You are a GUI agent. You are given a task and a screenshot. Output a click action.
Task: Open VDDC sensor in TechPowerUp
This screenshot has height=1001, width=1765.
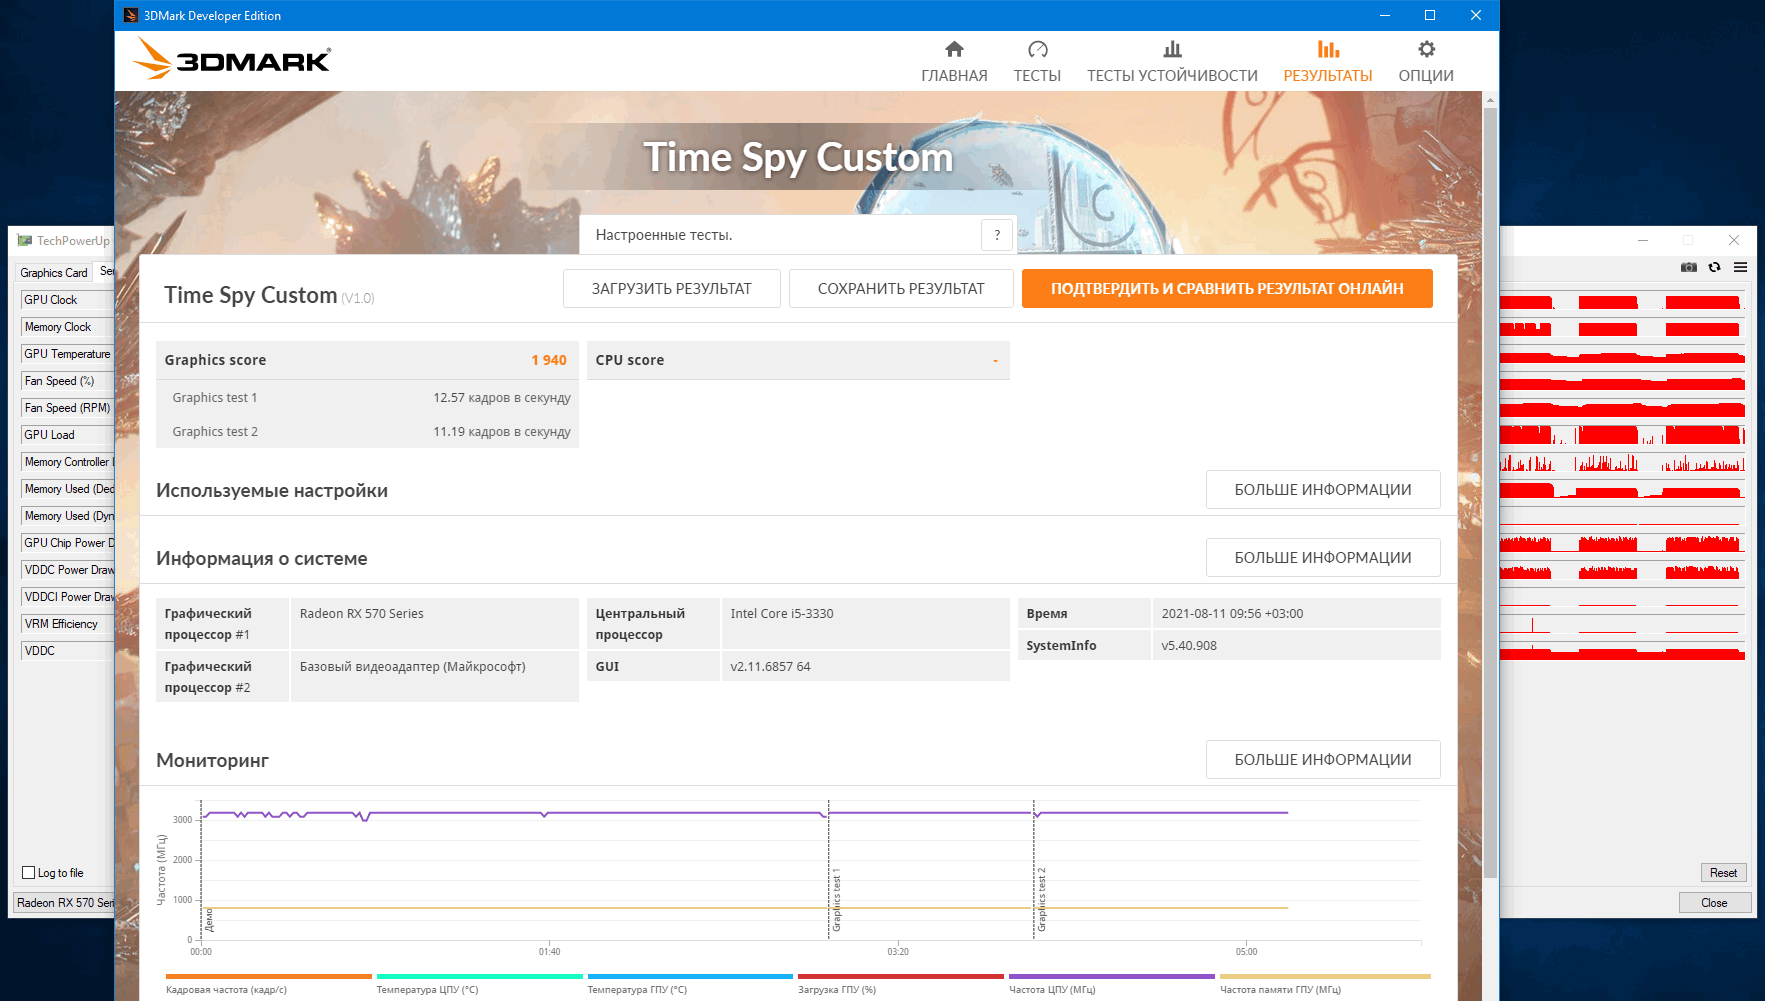click(67, 651)
